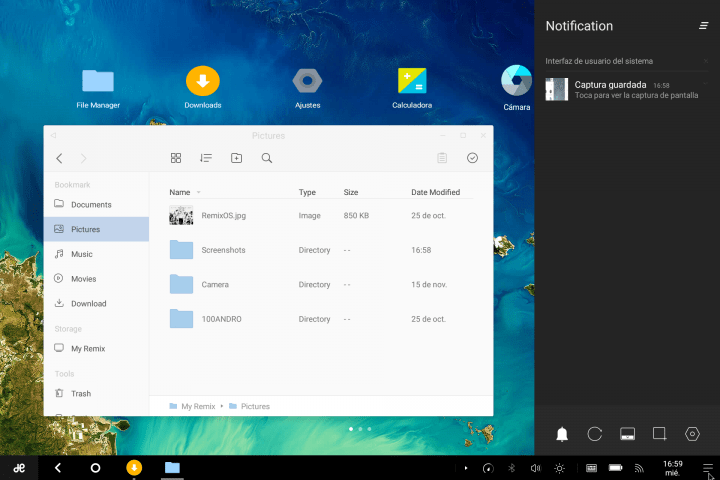Click the screenshot notification thumbnail
Image resolution: width=720 pixels, height=480 pixels.
(x=557, y=89)
